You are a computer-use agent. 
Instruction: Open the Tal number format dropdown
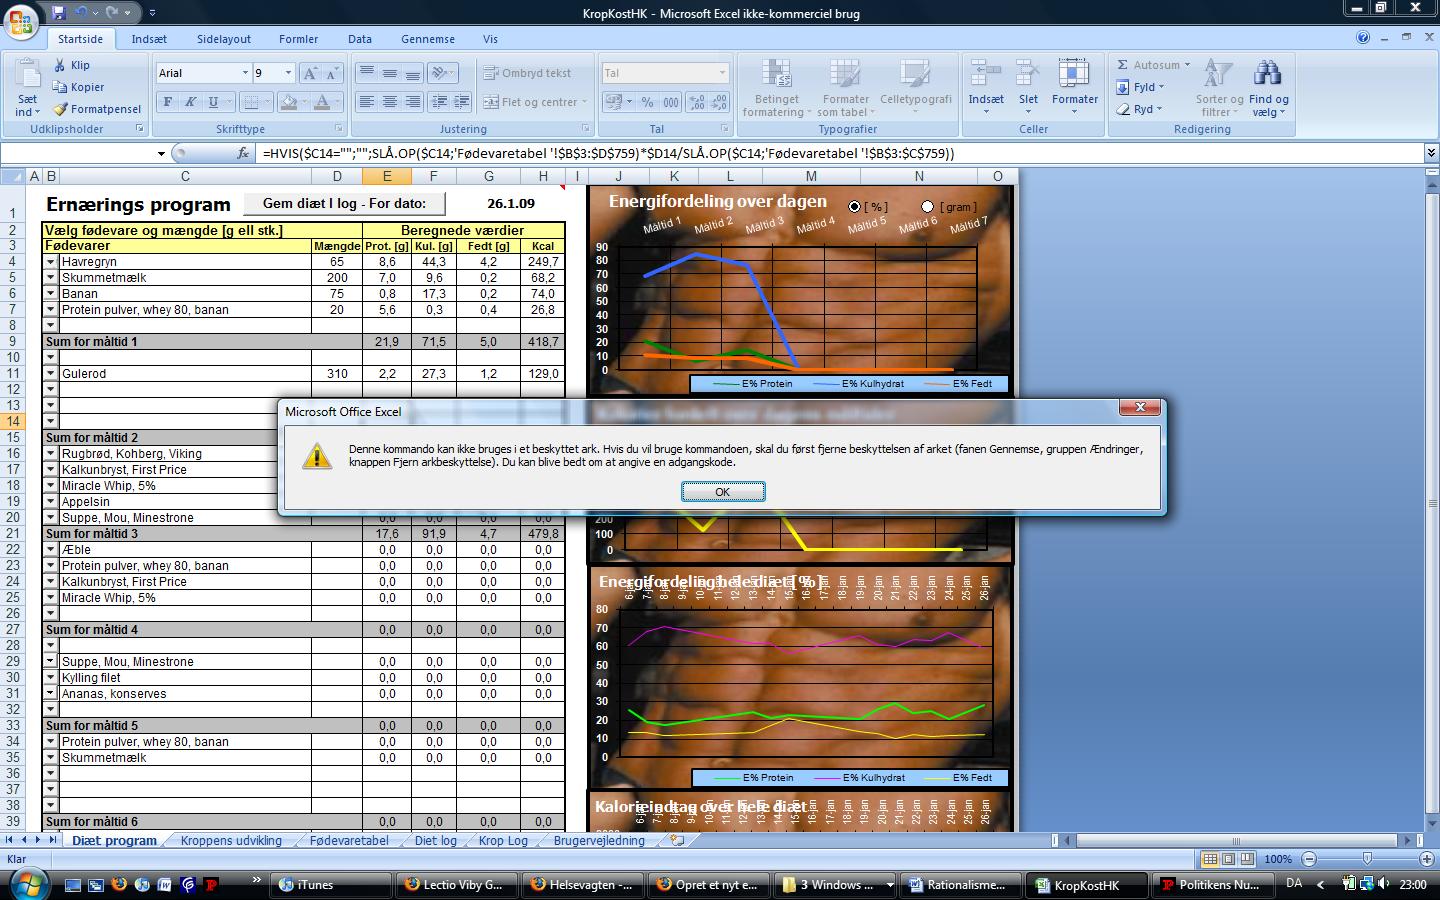[x=722, y=73]
